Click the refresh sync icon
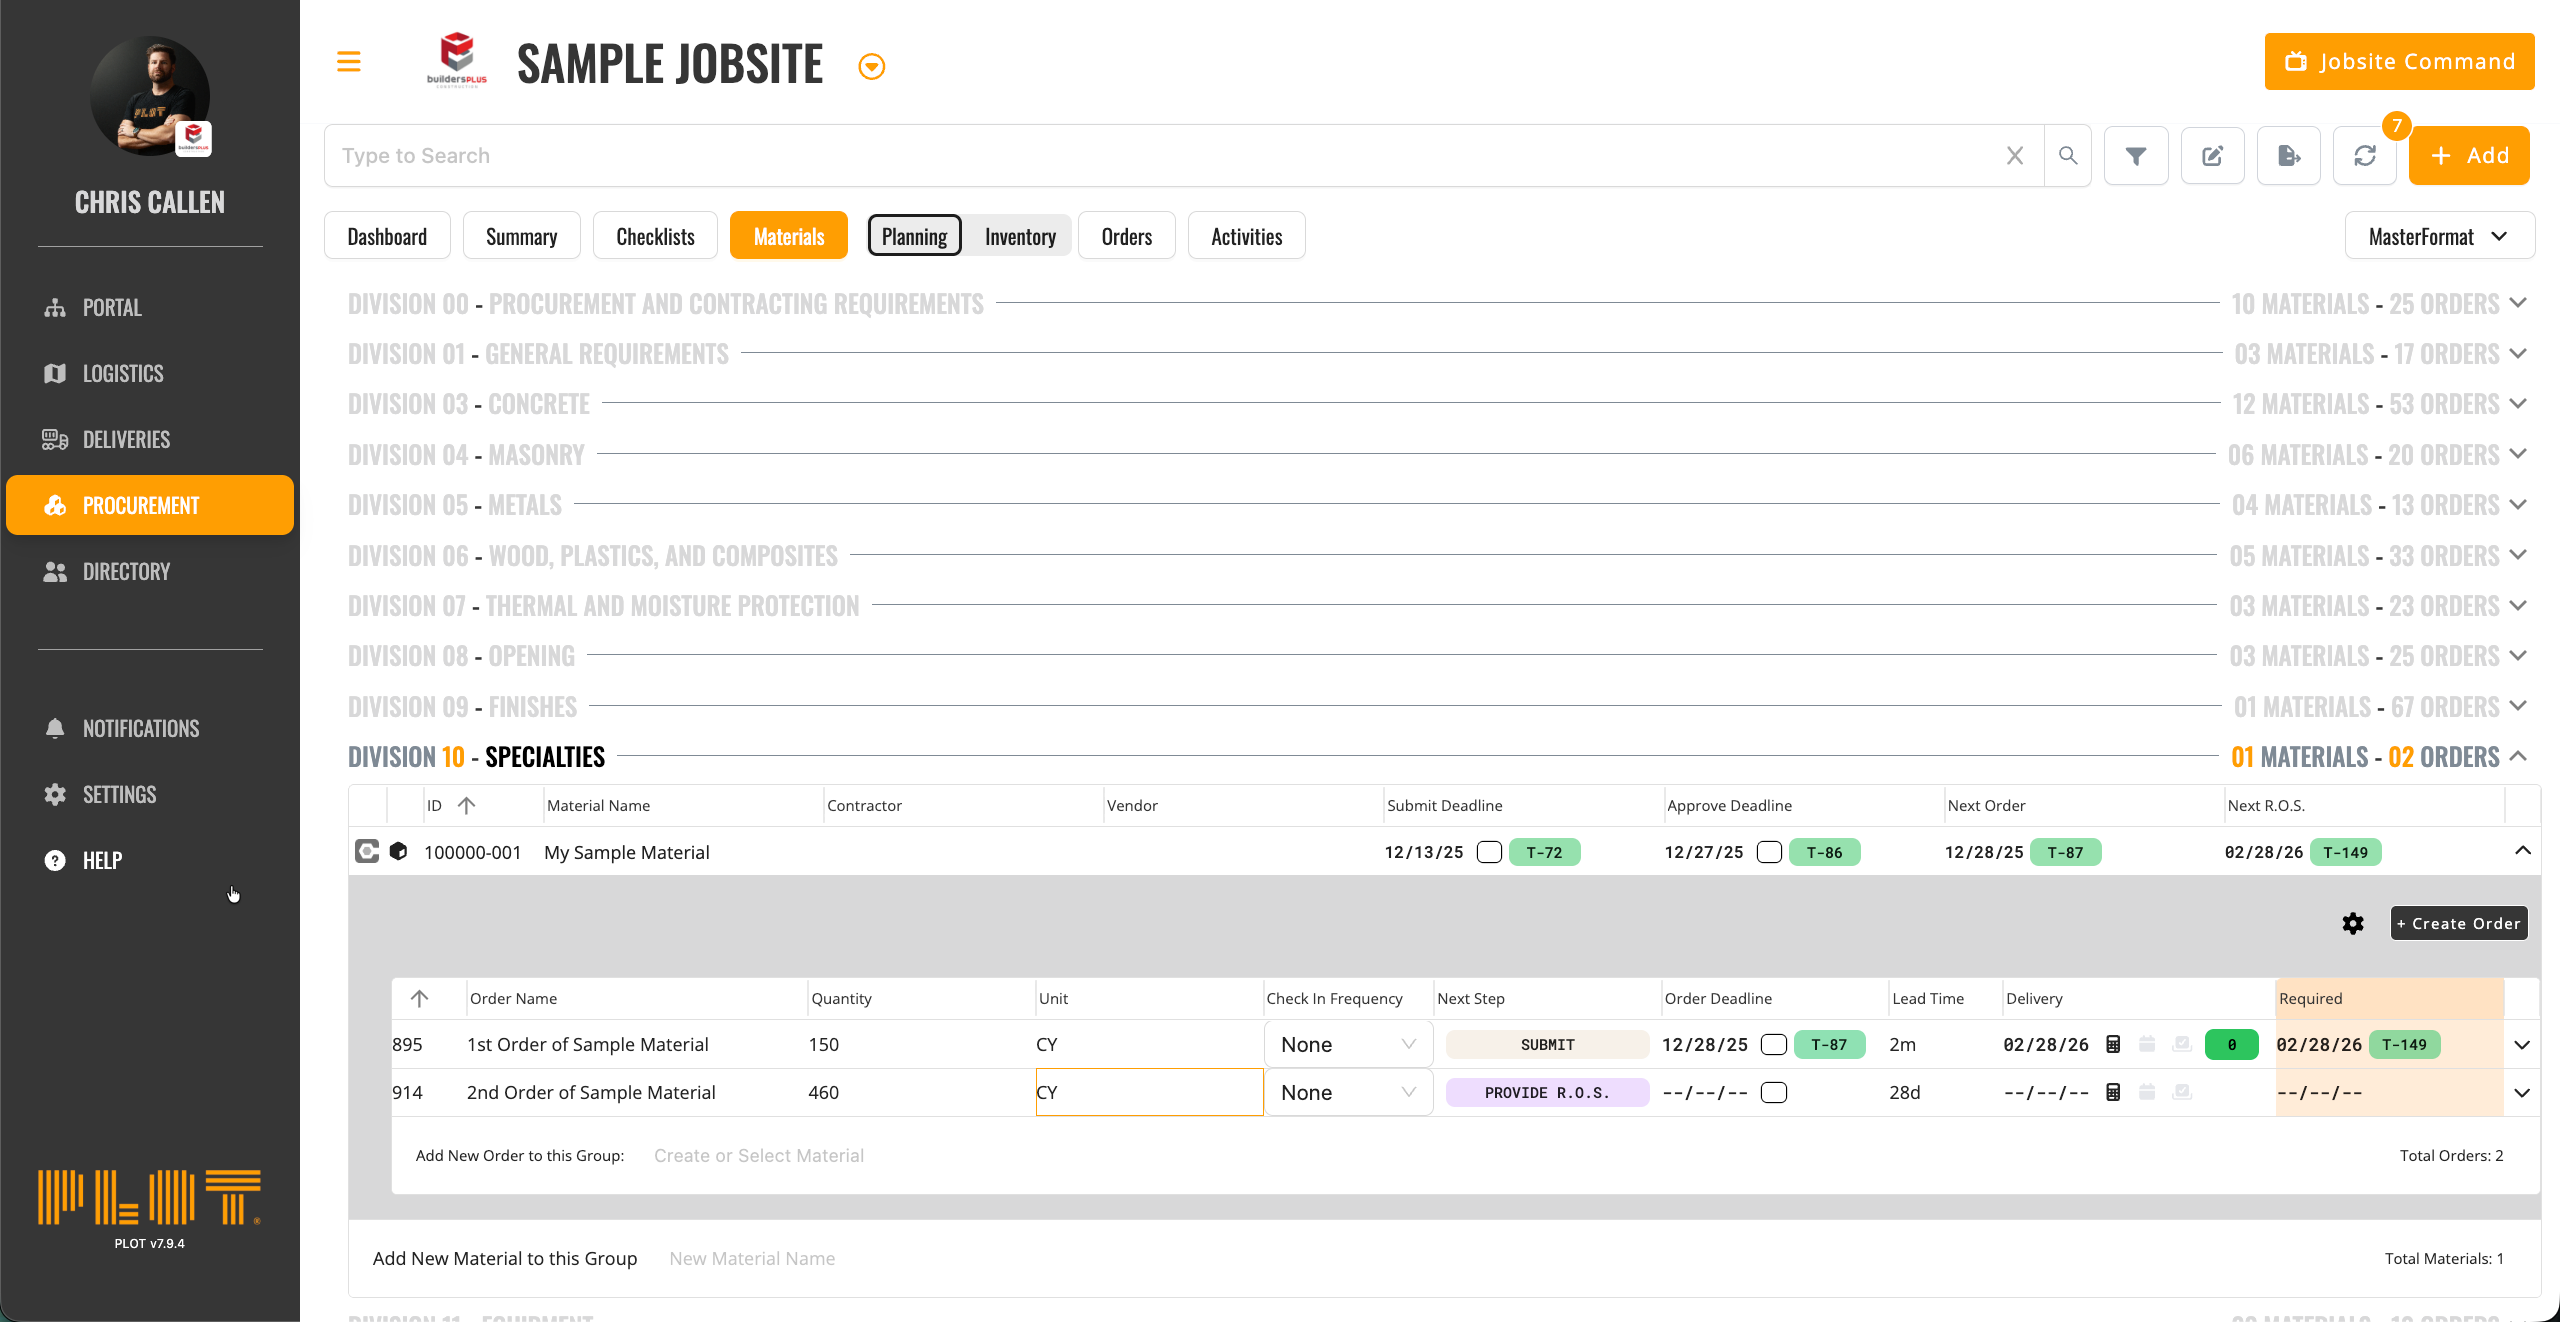This screenshot has height=1322, width=2560. 2364,156
